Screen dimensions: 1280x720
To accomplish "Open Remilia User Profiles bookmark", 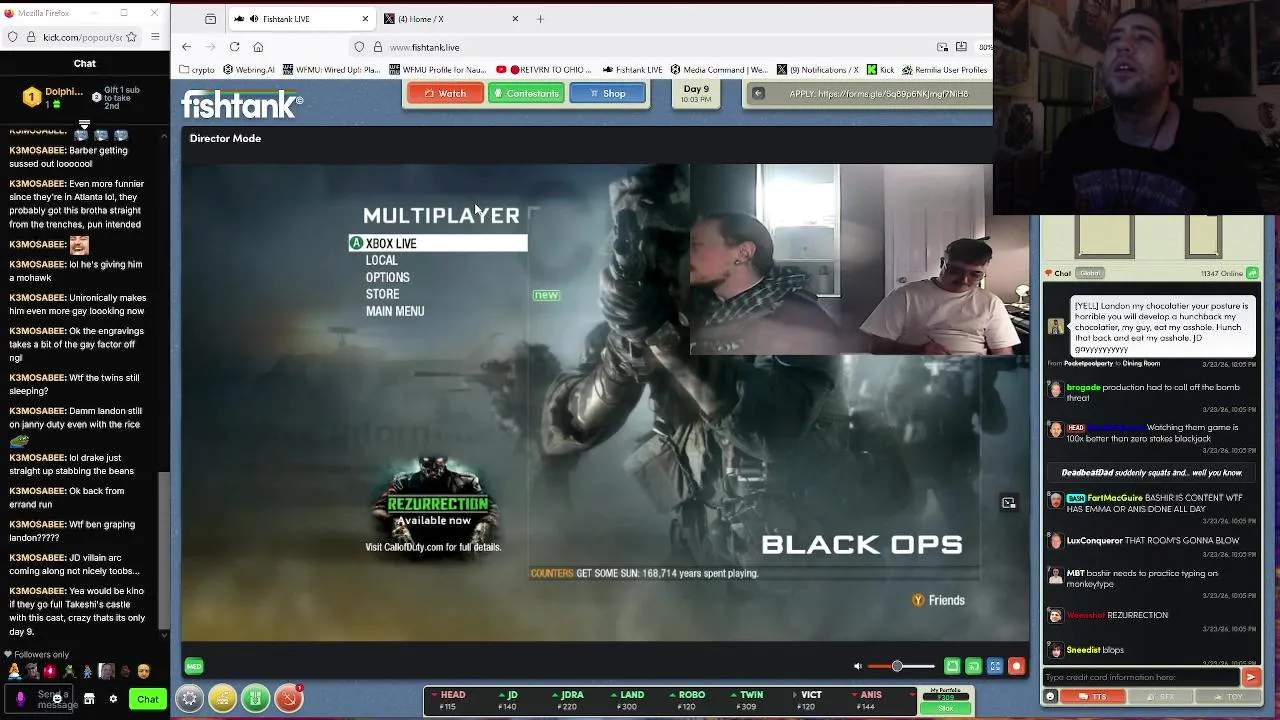I will [944, 70].
